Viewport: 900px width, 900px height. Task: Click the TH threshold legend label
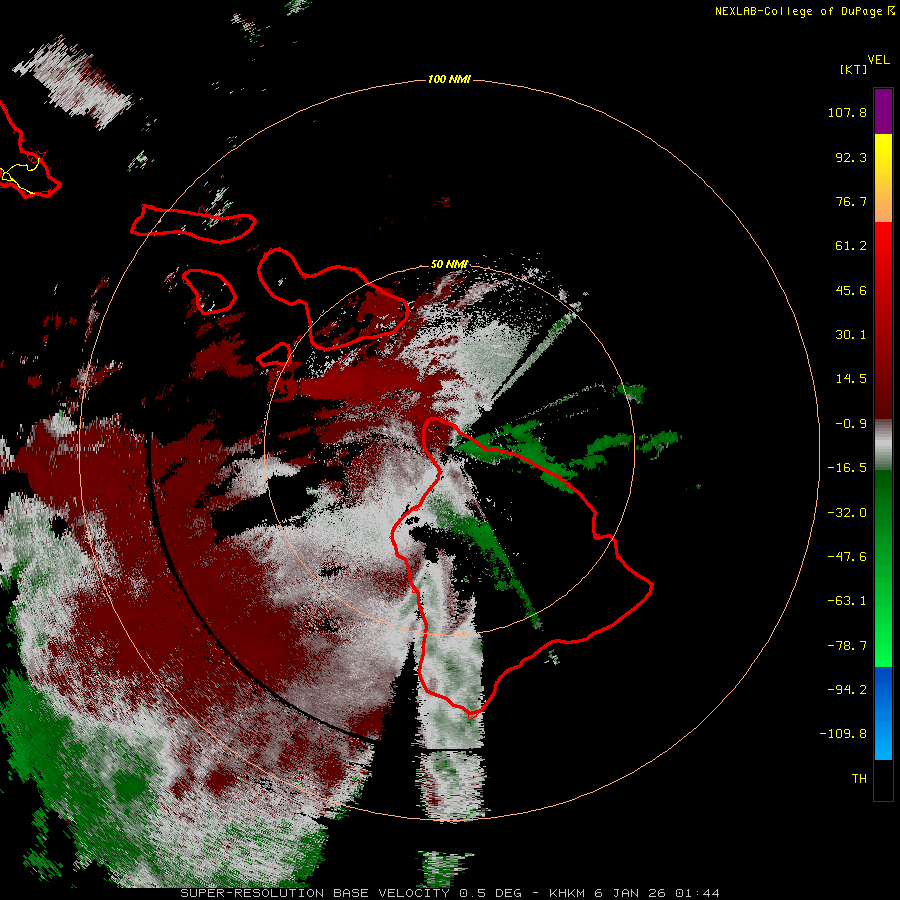(x=859, y=778)
